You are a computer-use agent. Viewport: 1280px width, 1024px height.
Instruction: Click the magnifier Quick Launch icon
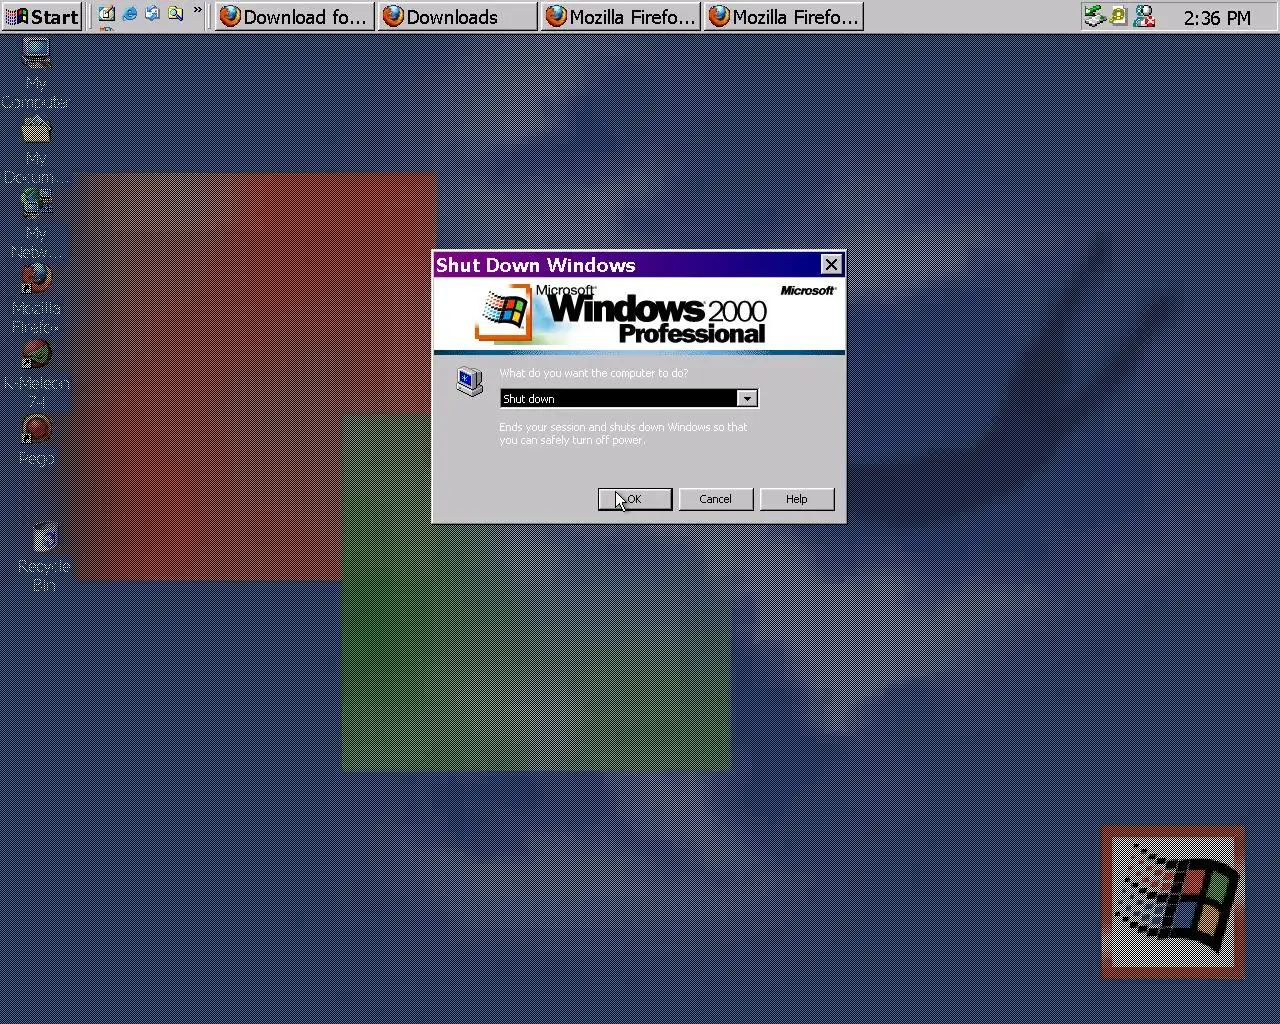pos(176,15)
